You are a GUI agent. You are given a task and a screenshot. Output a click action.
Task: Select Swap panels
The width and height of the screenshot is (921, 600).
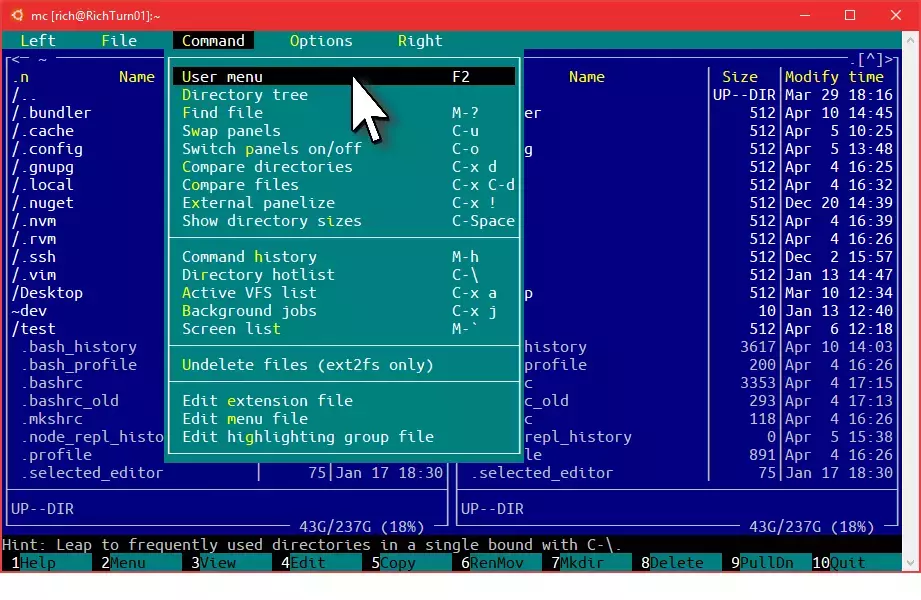[x=344, y=130]
